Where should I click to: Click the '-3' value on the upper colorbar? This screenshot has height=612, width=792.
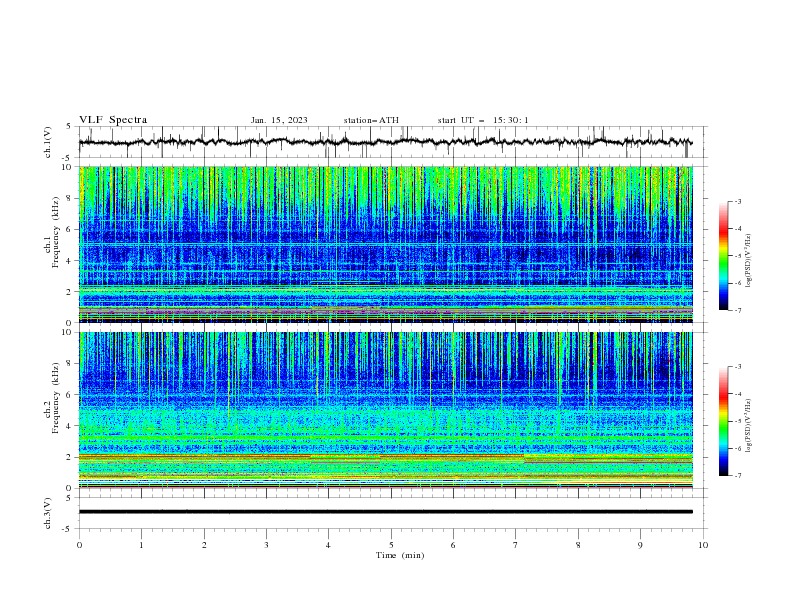tap(737, 201)
